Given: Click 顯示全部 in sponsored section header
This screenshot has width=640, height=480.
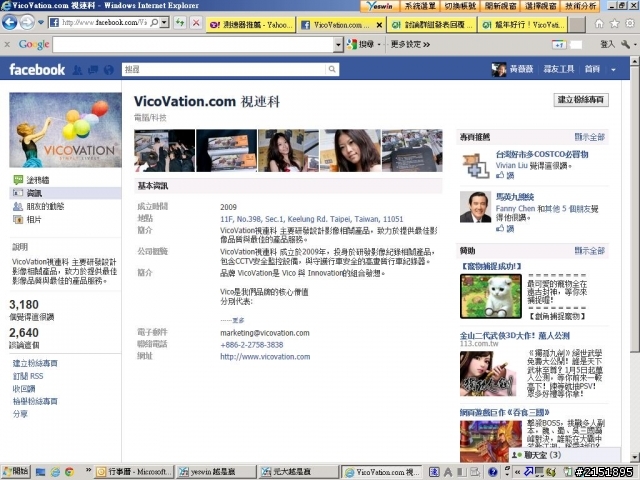Looking at the screenshot, I should [589, 250].
